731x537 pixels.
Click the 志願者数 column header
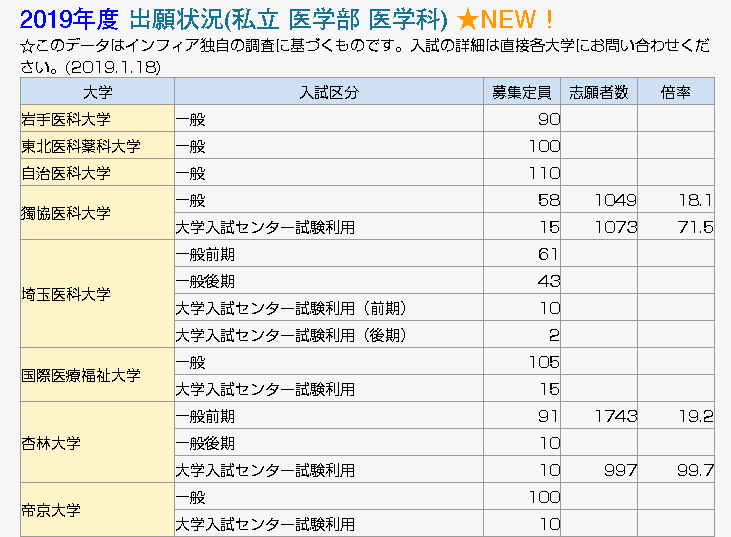pos(599,92)
